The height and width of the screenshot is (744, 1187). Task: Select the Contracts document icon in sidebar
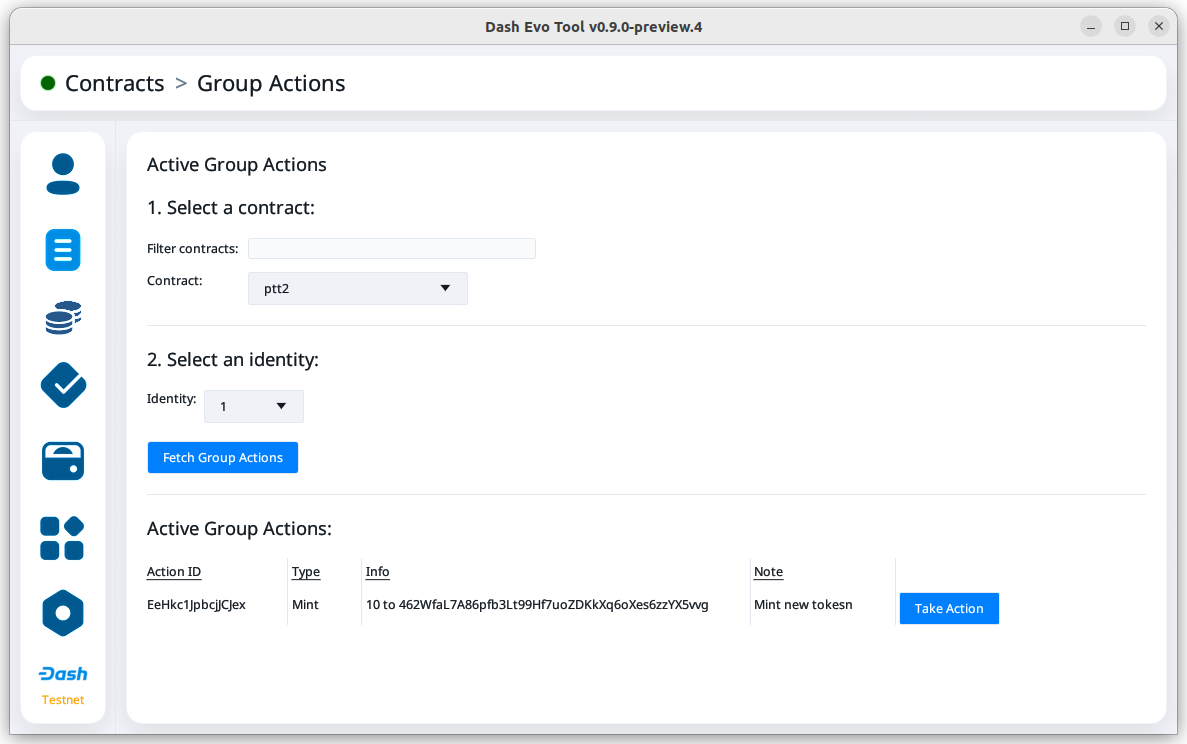point(63,250)
